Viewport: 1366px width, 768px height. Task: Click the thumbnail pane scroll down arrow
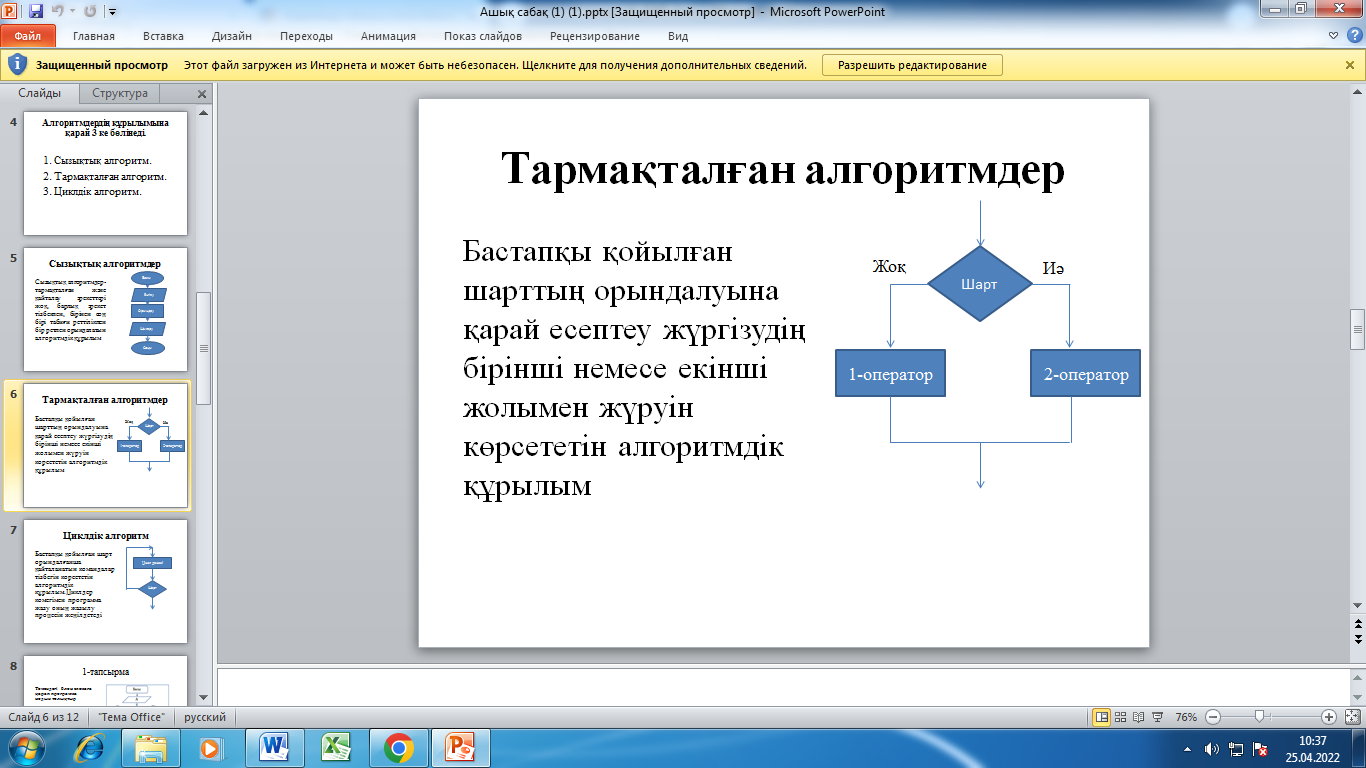point(204,697)
